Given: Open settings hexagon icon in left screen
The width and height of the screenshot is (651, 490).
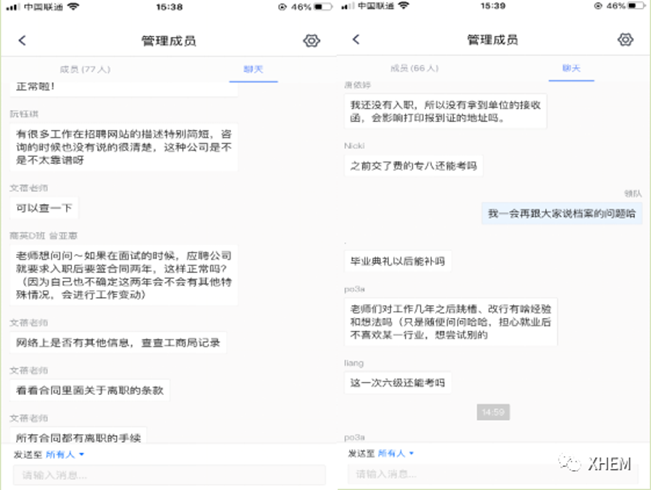Looking at the screenshot, I should (x=311, y=41).
